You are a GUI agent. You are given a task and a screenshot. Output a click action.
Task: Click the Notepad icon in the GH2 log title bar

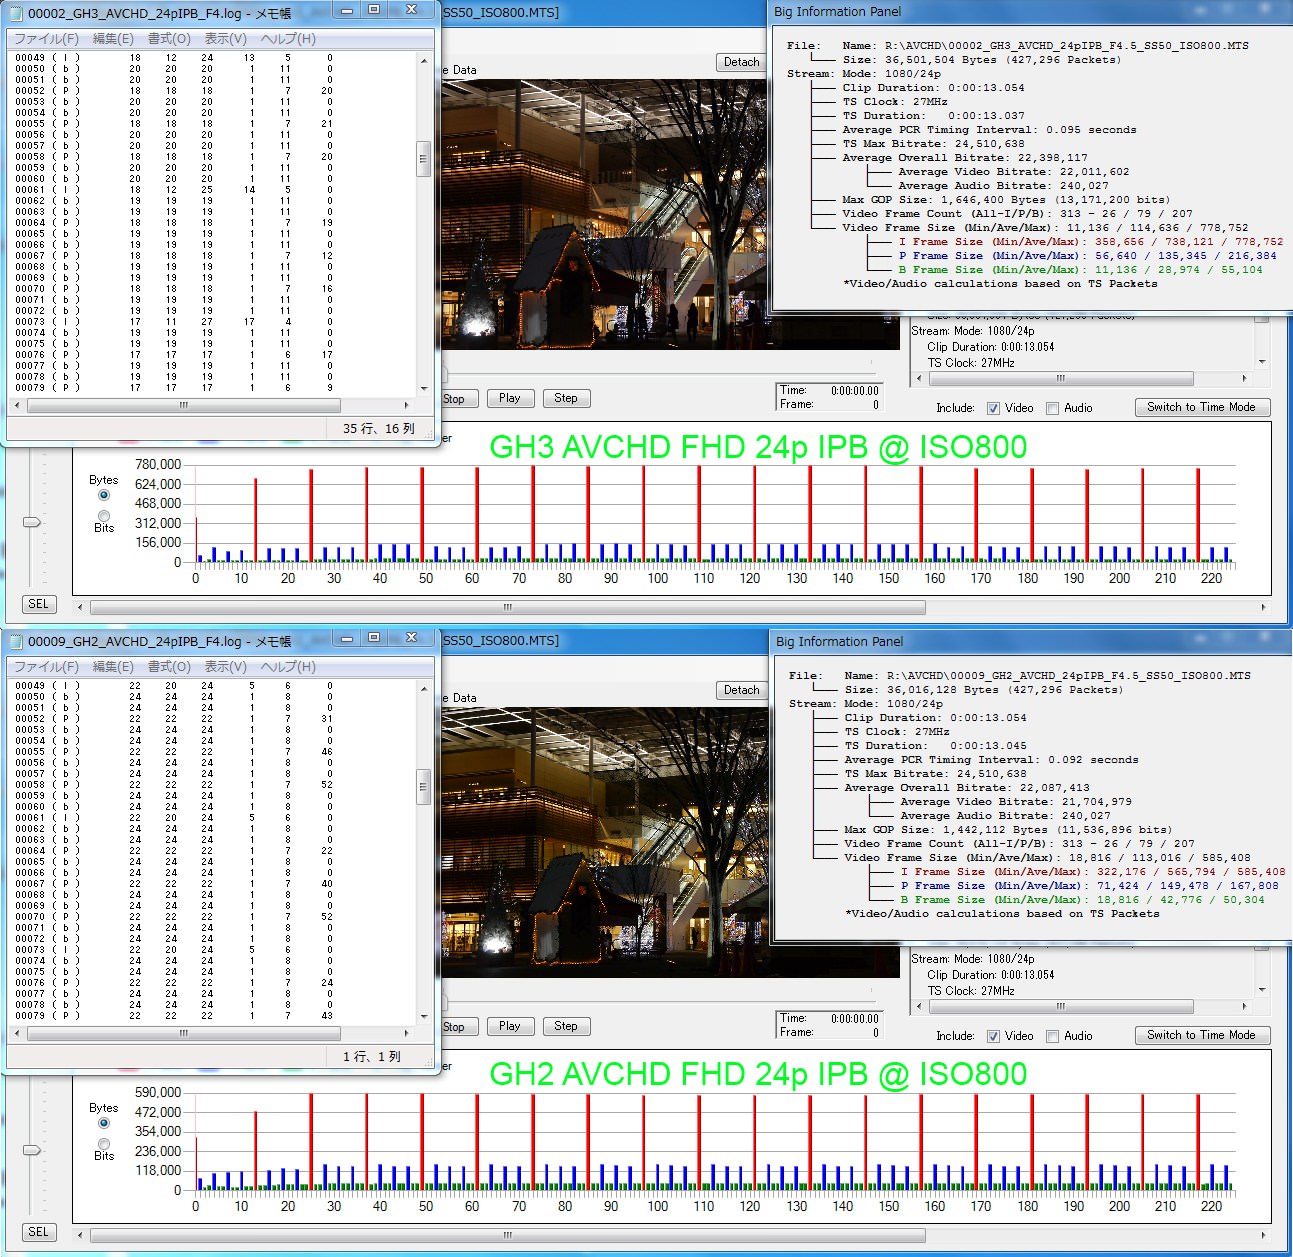pyautogui.click(x=16, y=641)
